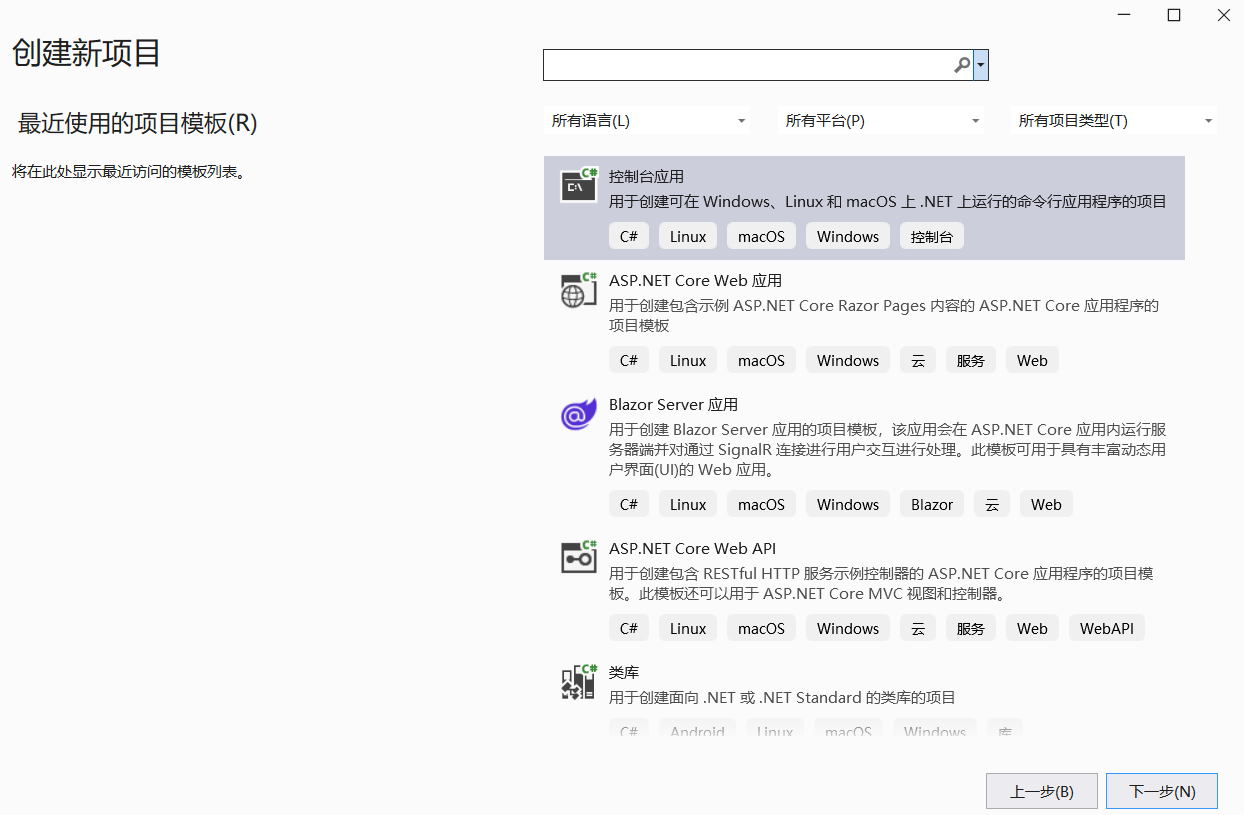Viewport: 1244px width, 815px height.
Task: Click the 云 tag on ASP.NET Core Web 应用
Action: 918,360
